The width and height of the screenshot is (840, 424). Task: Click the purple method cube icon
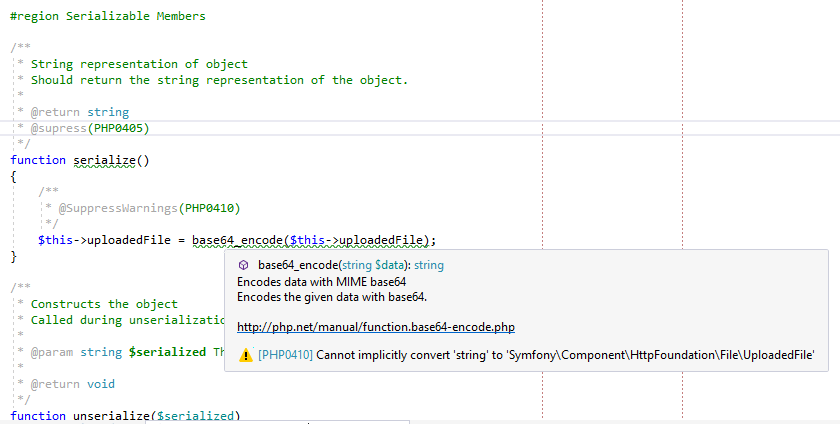pos(245,266)
